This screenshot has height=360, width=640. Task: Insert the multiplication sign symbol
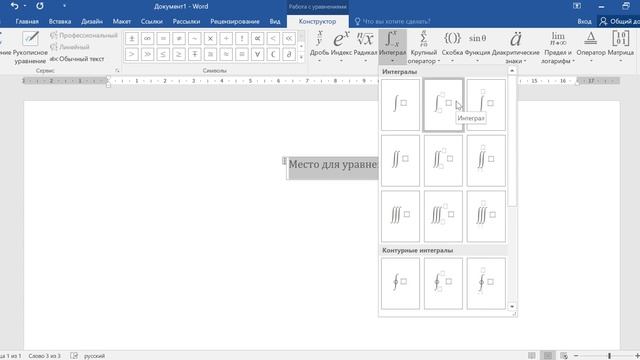pyautogui.click(x=210, y=39)
